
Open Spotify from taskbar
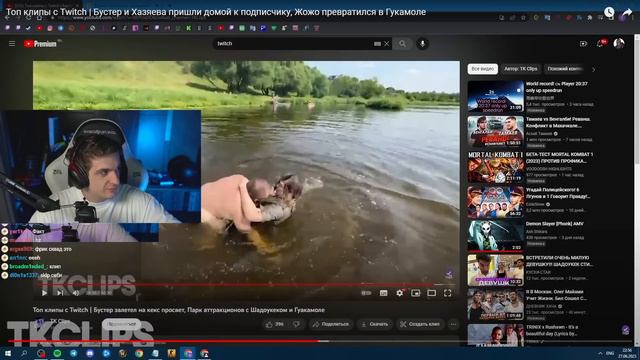pos(57,353)
